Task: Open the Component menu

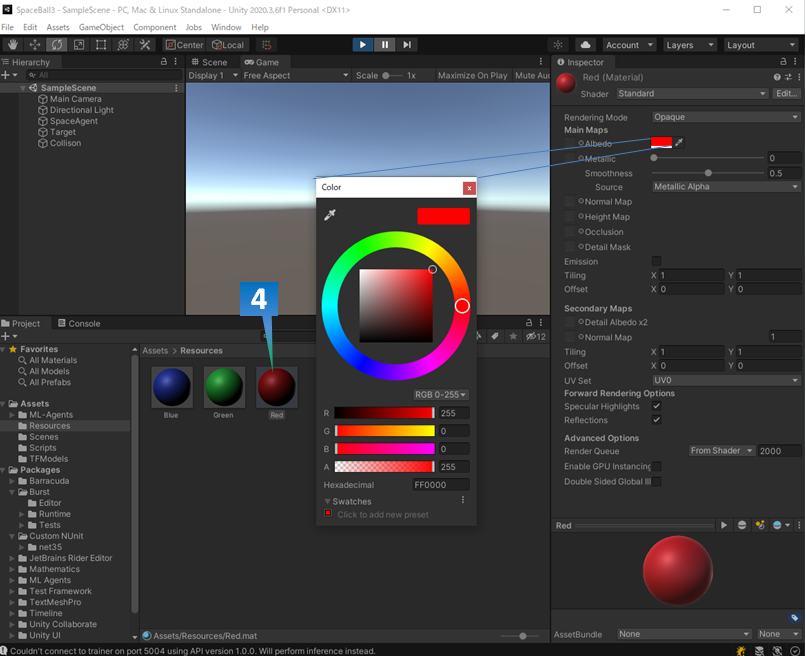Action: click(x=154, y=27)
